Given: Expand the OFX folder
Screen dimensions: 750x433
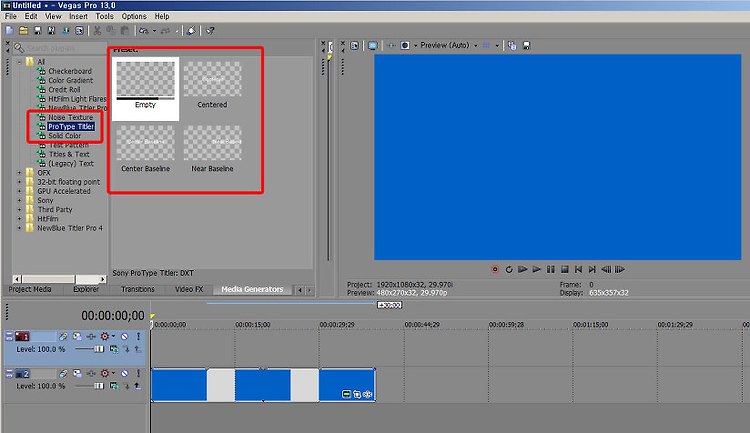Looking at the screenshot, I should click(x=20, y=173).
